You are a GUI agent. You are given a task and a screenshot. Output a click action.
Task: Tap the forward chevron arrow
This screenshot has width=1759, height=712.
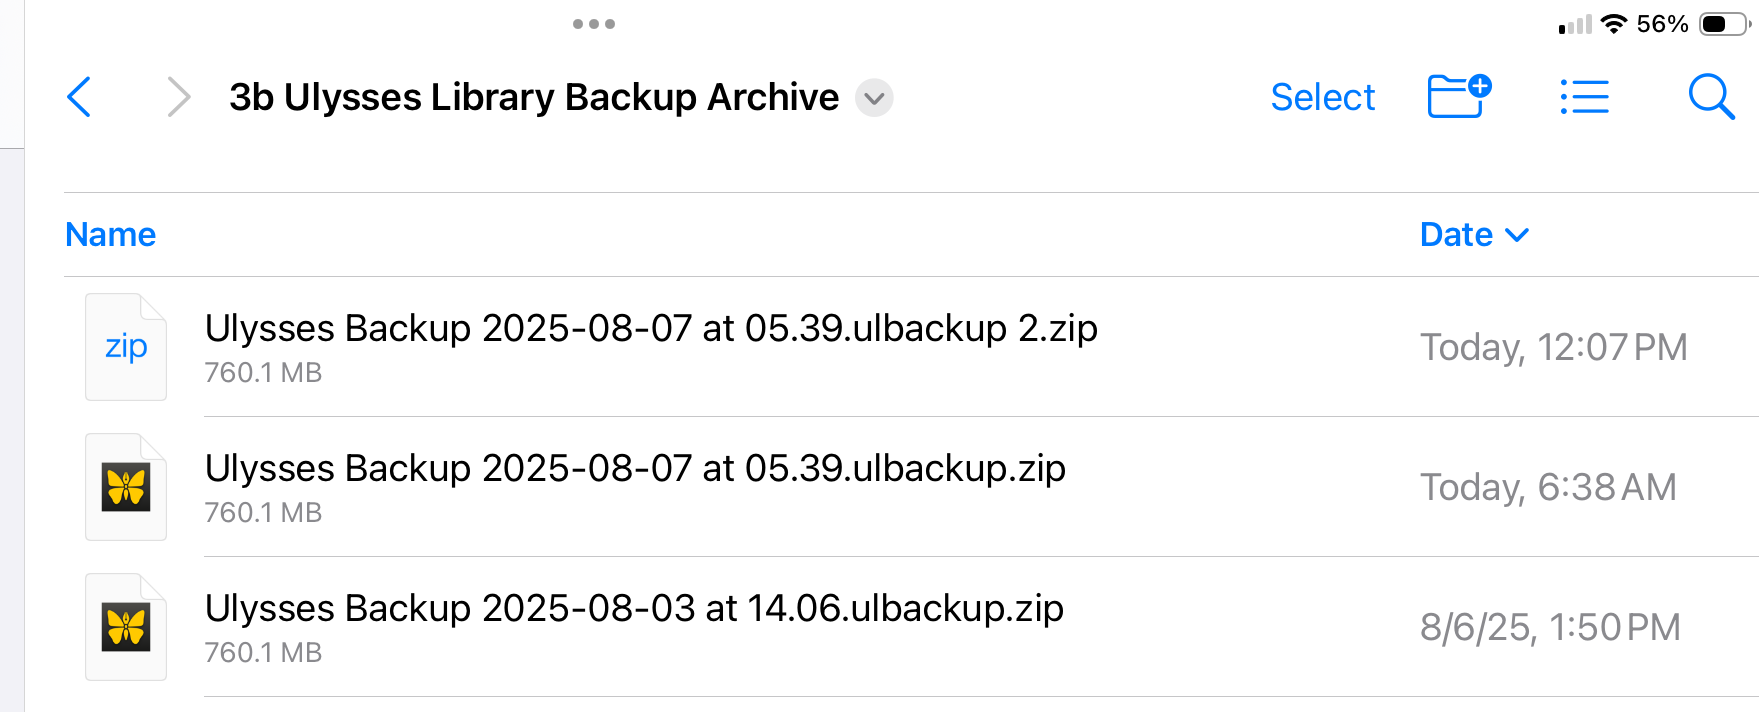178,97
